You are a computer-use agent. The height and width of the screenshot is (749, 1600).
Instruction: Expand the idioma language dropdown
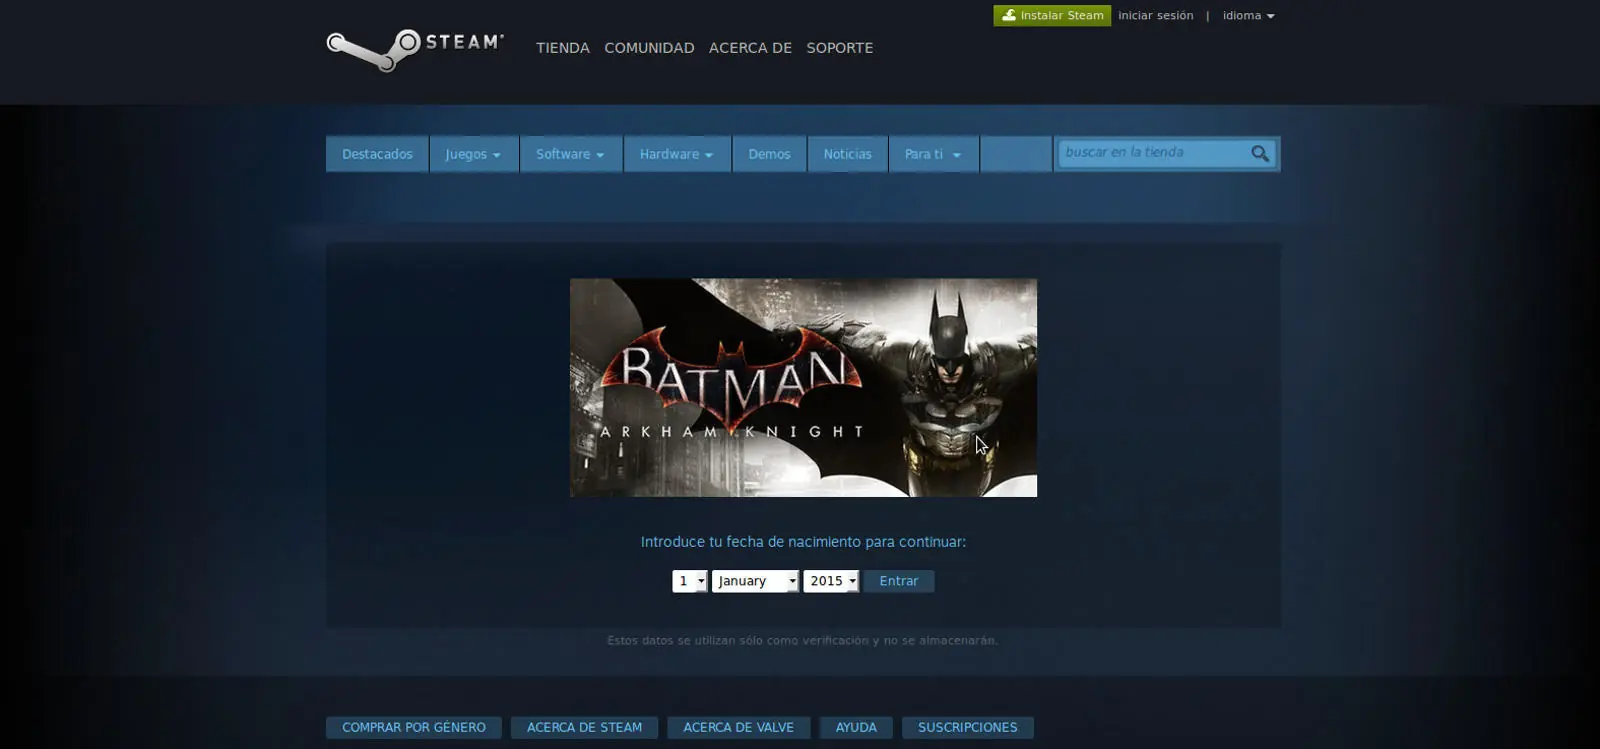1248,15
